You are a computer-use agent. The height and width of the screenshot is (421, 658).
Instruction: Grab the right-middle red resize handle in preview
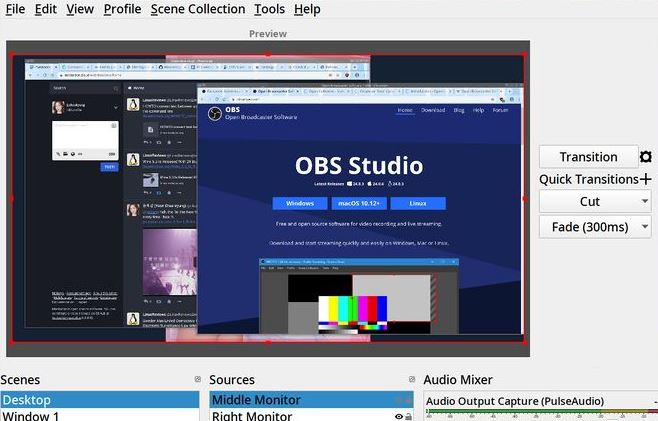(525, 198)
